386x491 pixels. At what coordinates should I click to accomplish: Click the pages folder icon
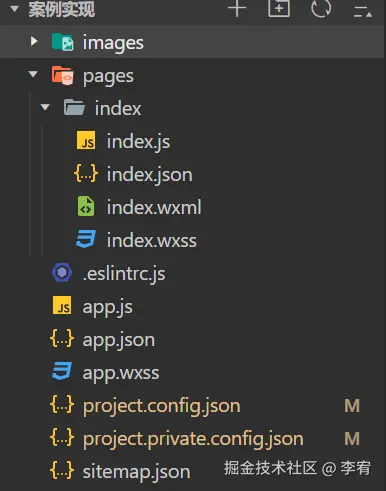(x=63, y=75)
